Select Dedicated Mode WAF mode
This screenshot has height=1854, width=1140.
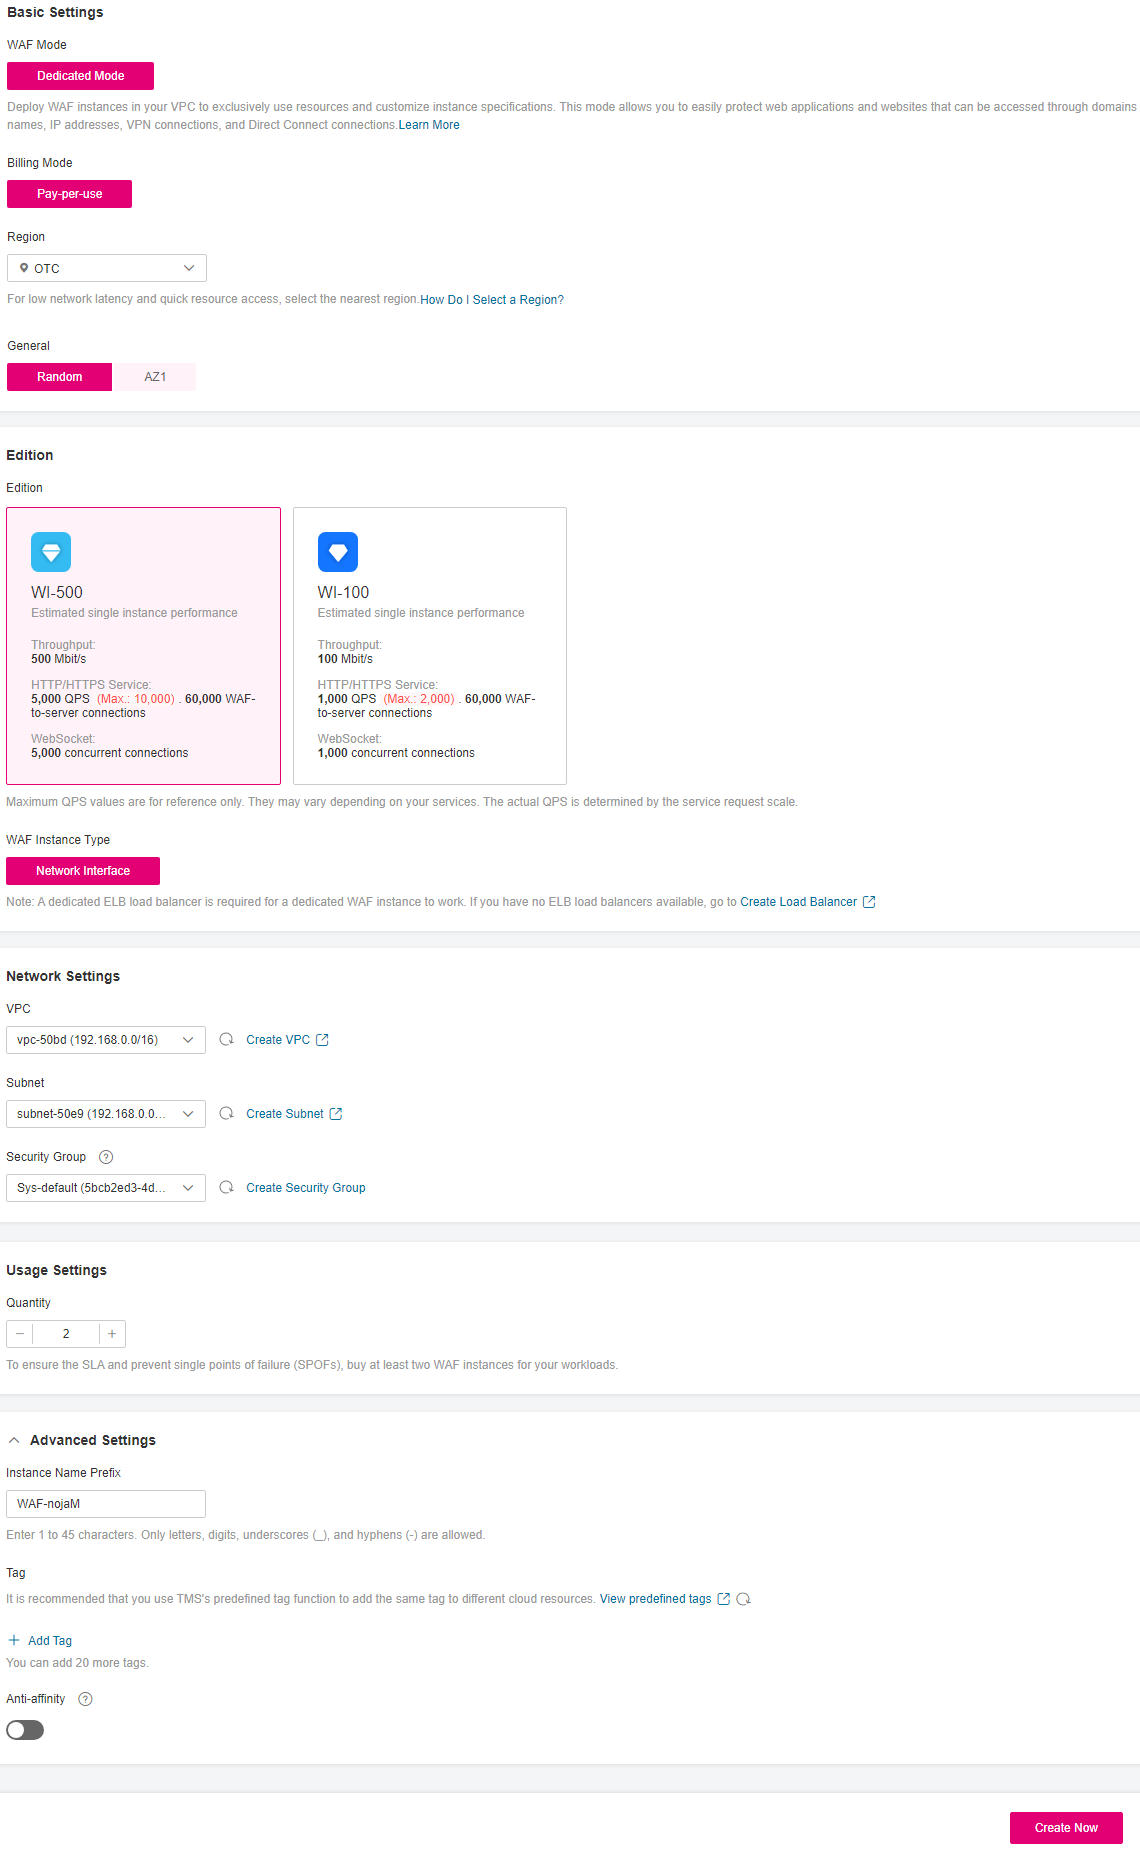[x=80, y=76]
